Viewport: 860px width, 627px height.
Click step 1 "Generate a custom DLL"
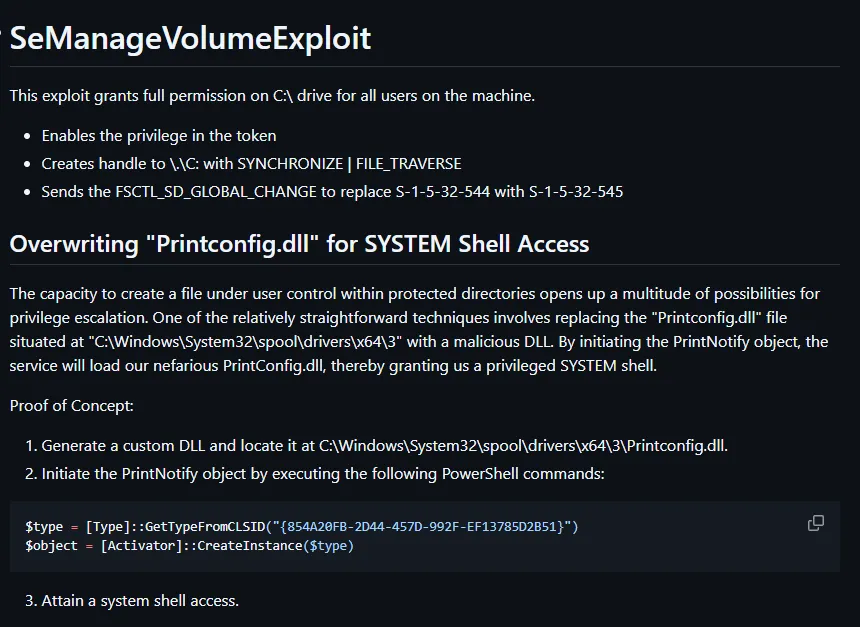pos(384,445)
